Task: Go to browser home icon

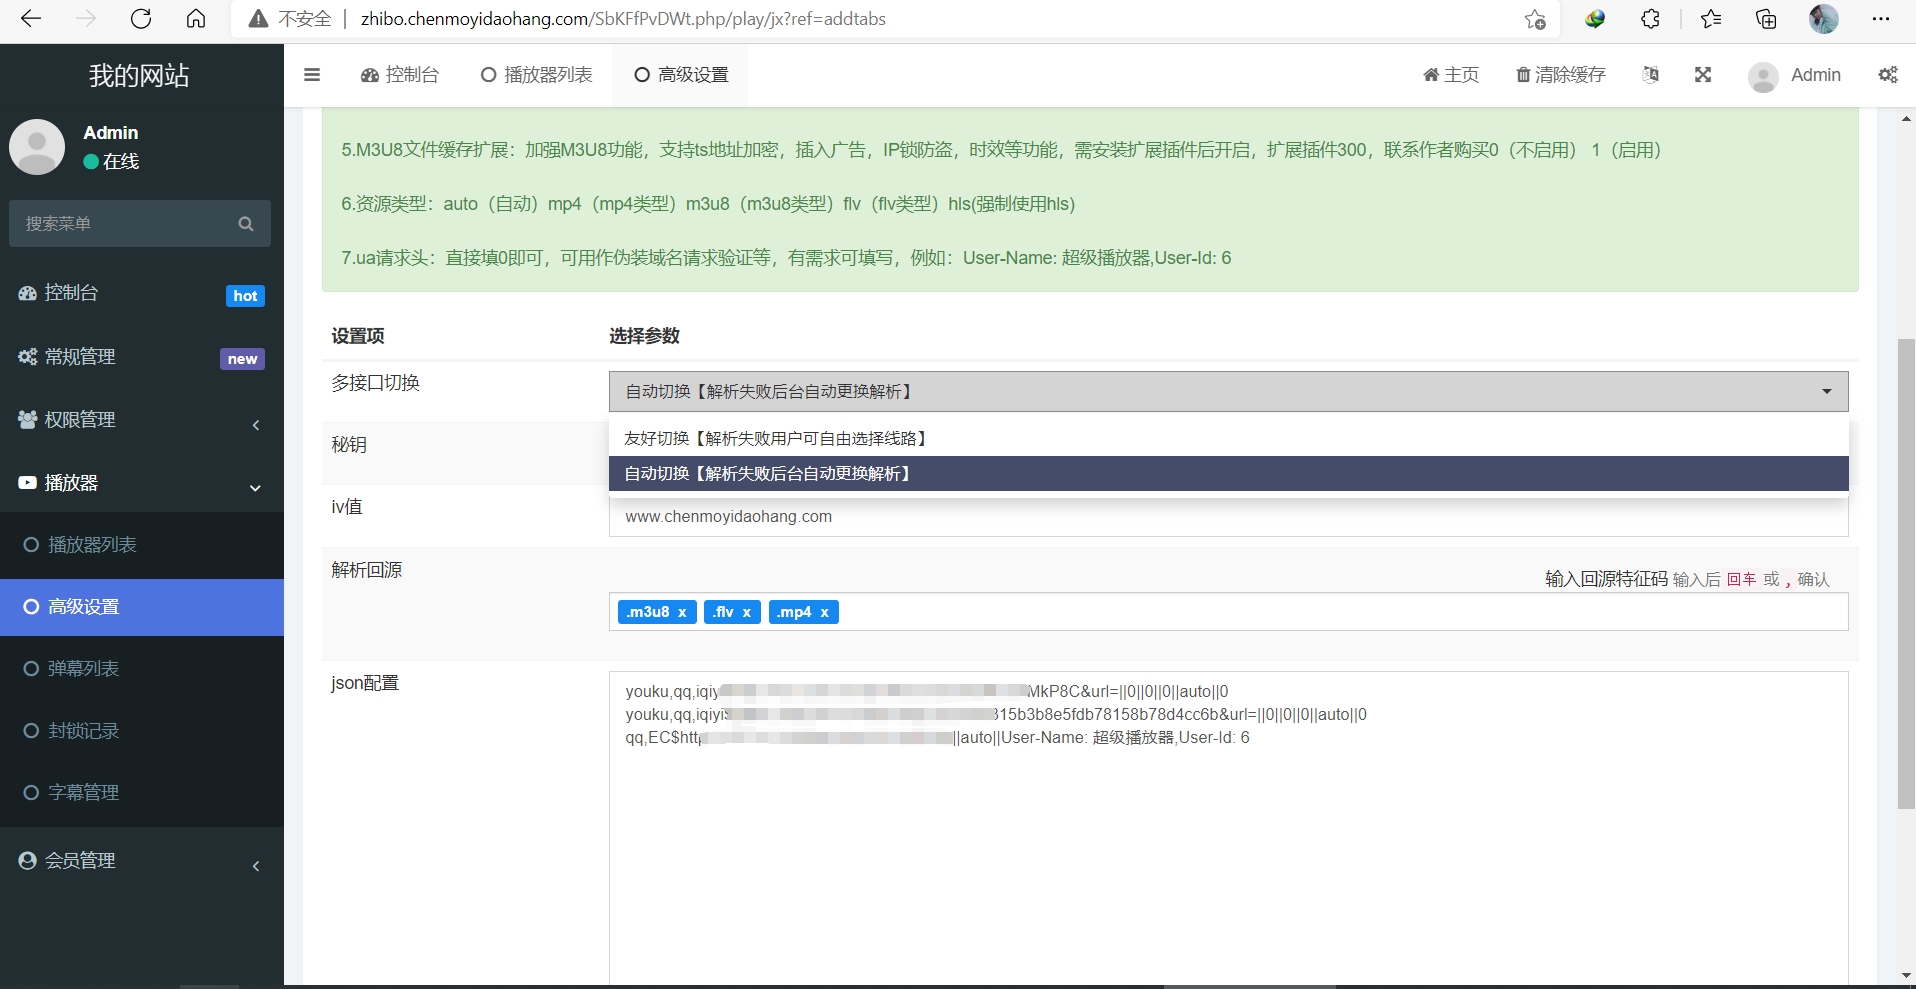Action: 196,19
